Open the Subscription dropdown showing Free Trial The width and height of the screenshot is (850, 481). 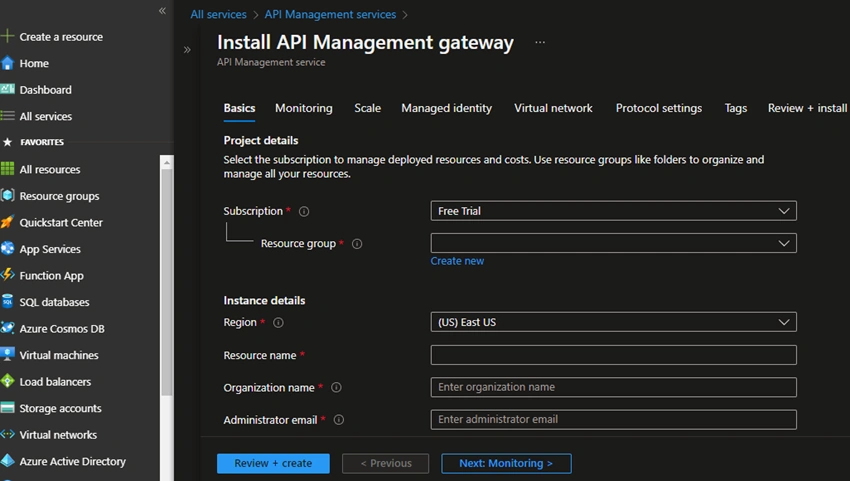(x=614, y=211)
